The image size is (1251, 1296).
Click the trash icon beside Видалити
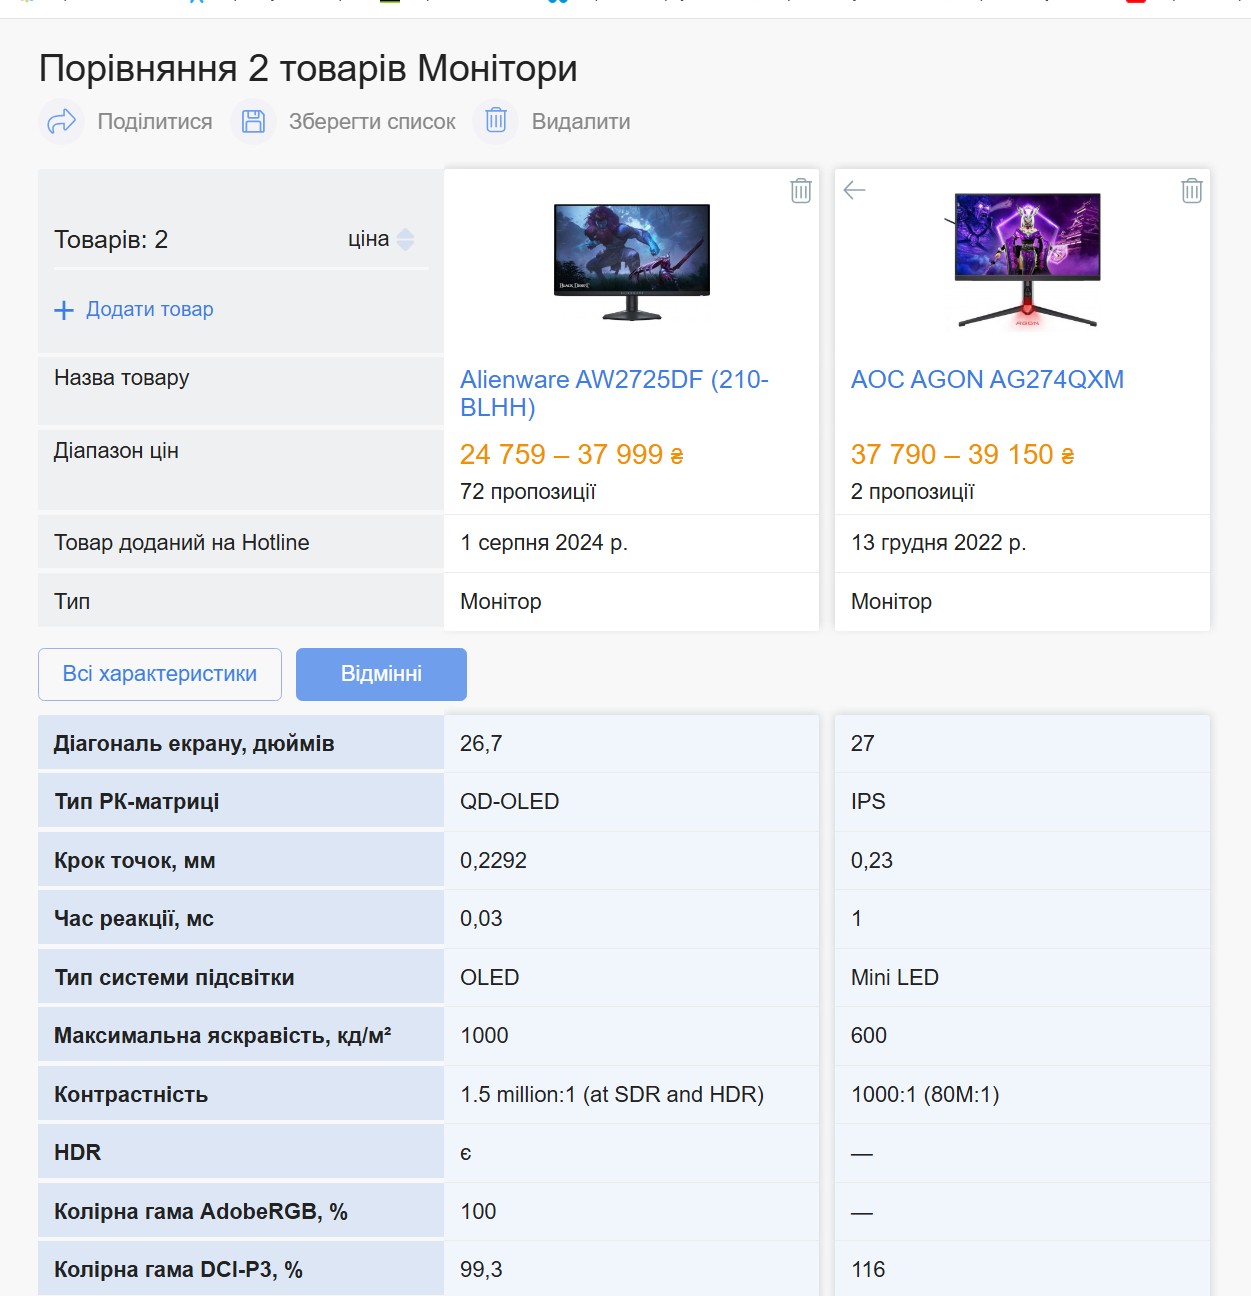(x=496, y=122)
